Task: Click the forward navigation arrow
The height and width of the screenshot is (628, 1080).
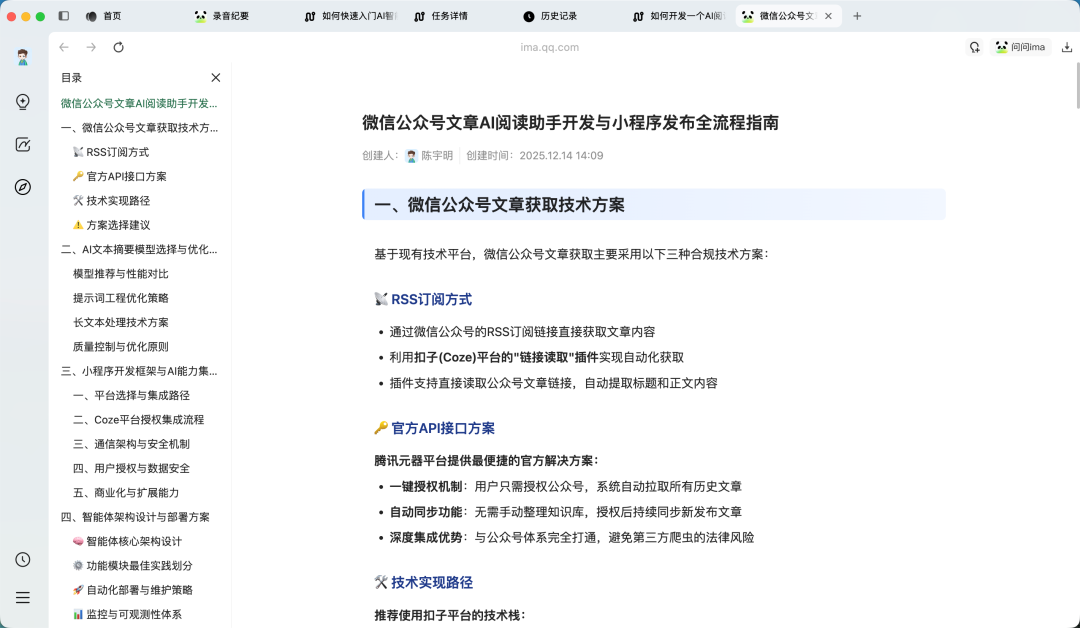Action: 91,46
